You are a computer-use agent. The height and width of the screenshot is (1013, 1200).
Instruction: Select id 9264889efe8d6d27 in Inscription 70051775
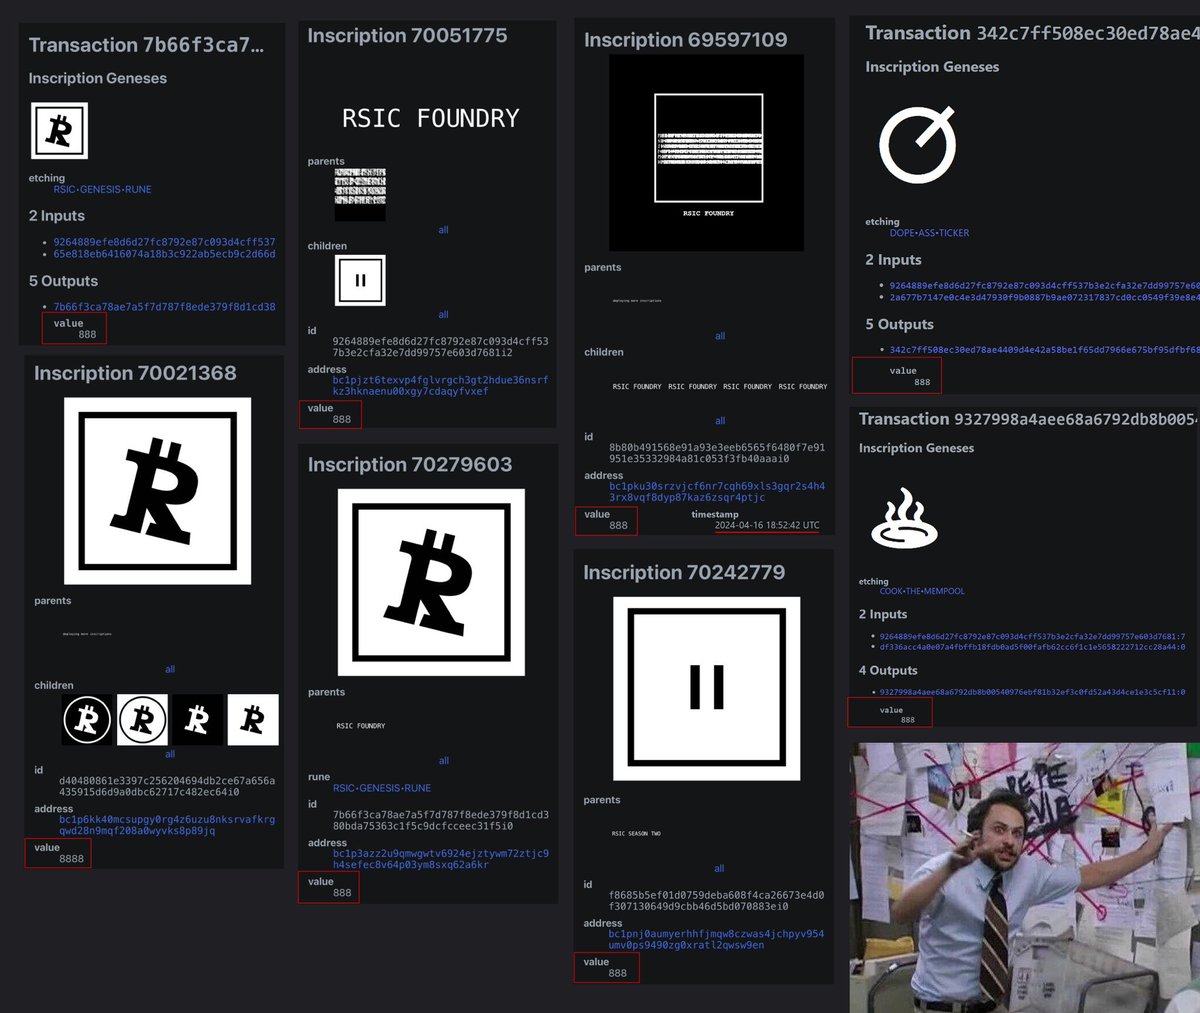point(441,347)
